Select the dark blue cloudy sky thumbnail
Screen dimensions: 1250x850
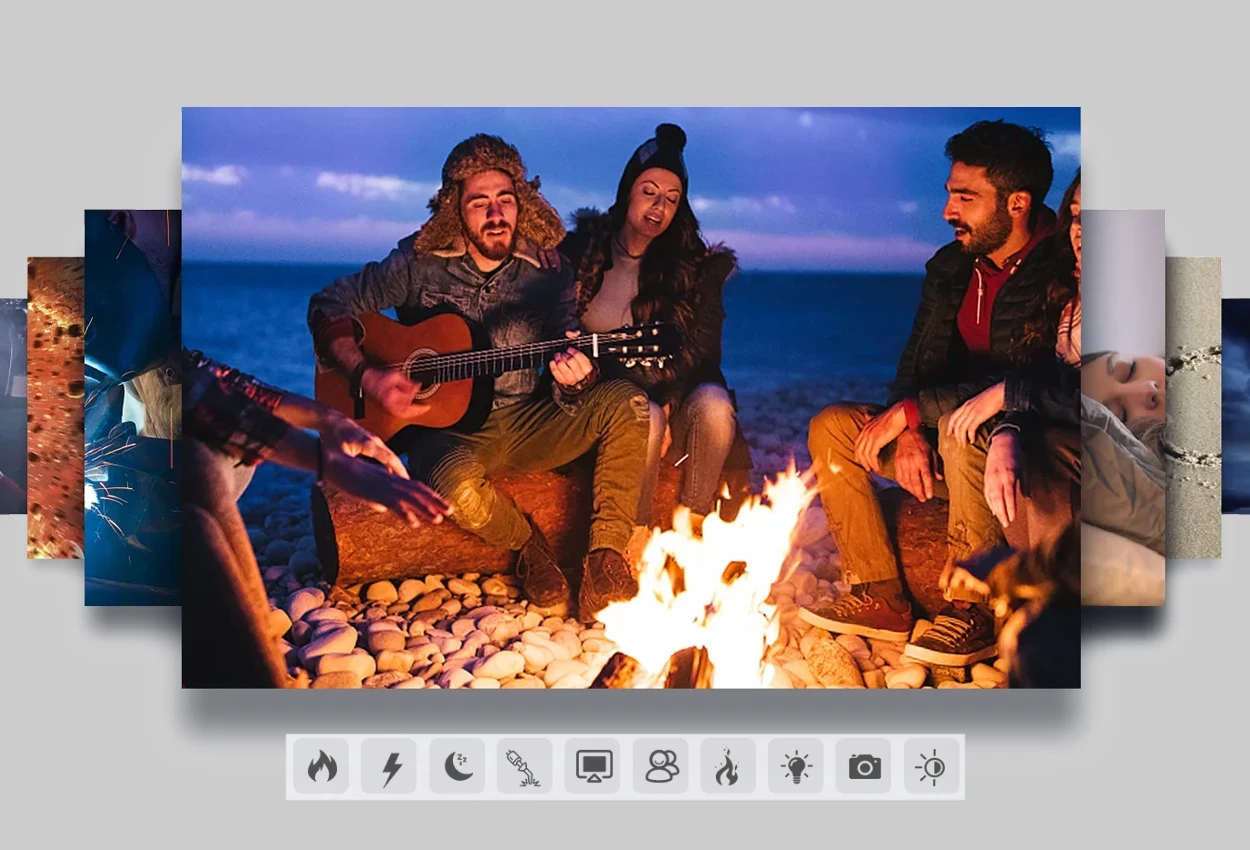coord(1236,405)
